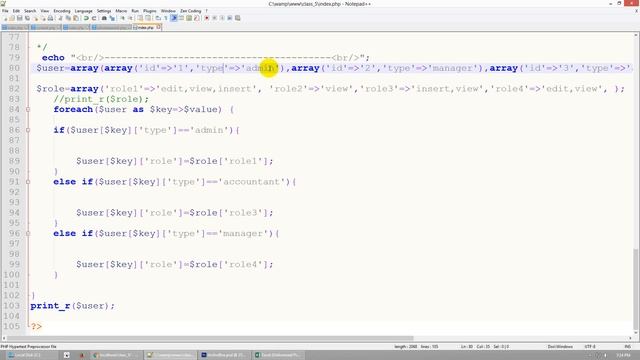640x360 pixels.
Task: Close the index.php tab
Action: (x=158, y=27)
